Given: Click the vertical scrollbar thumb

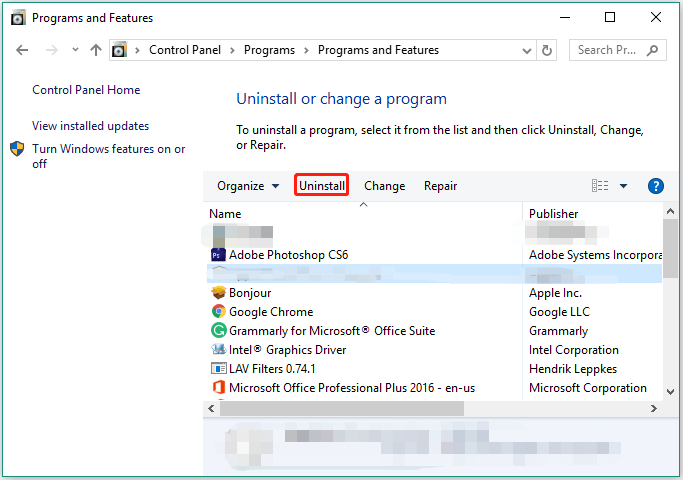Looking at the screenshot, I should tap(670, 248).
